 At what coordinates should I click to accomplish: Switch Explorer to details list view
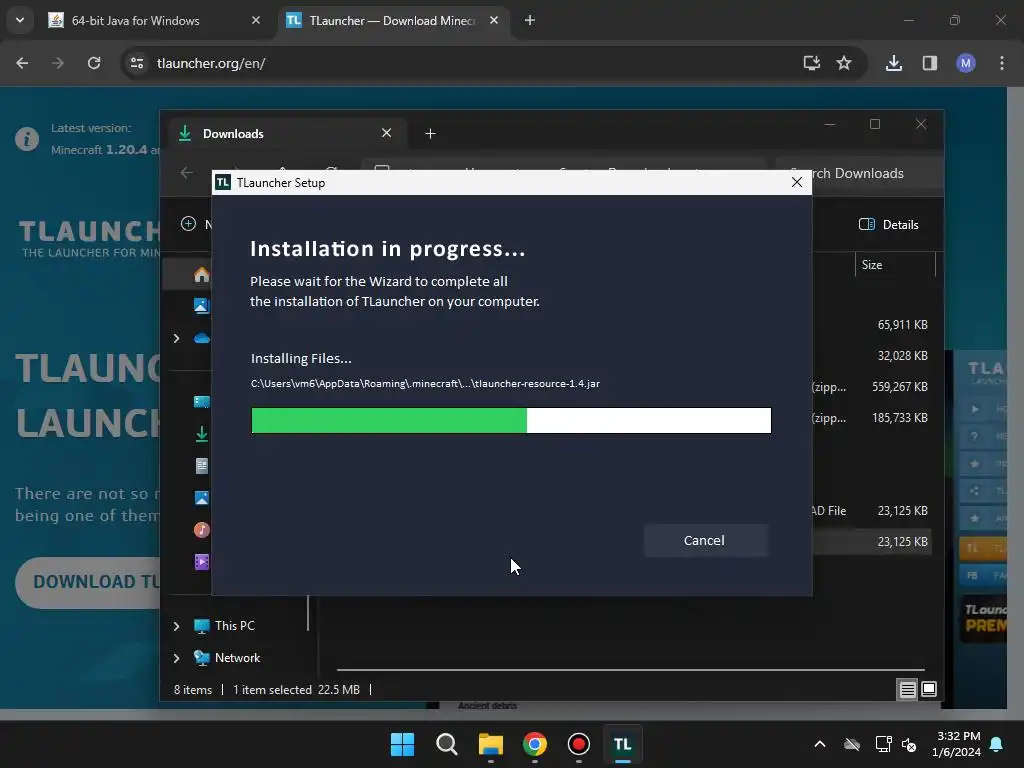coord(907,690)
